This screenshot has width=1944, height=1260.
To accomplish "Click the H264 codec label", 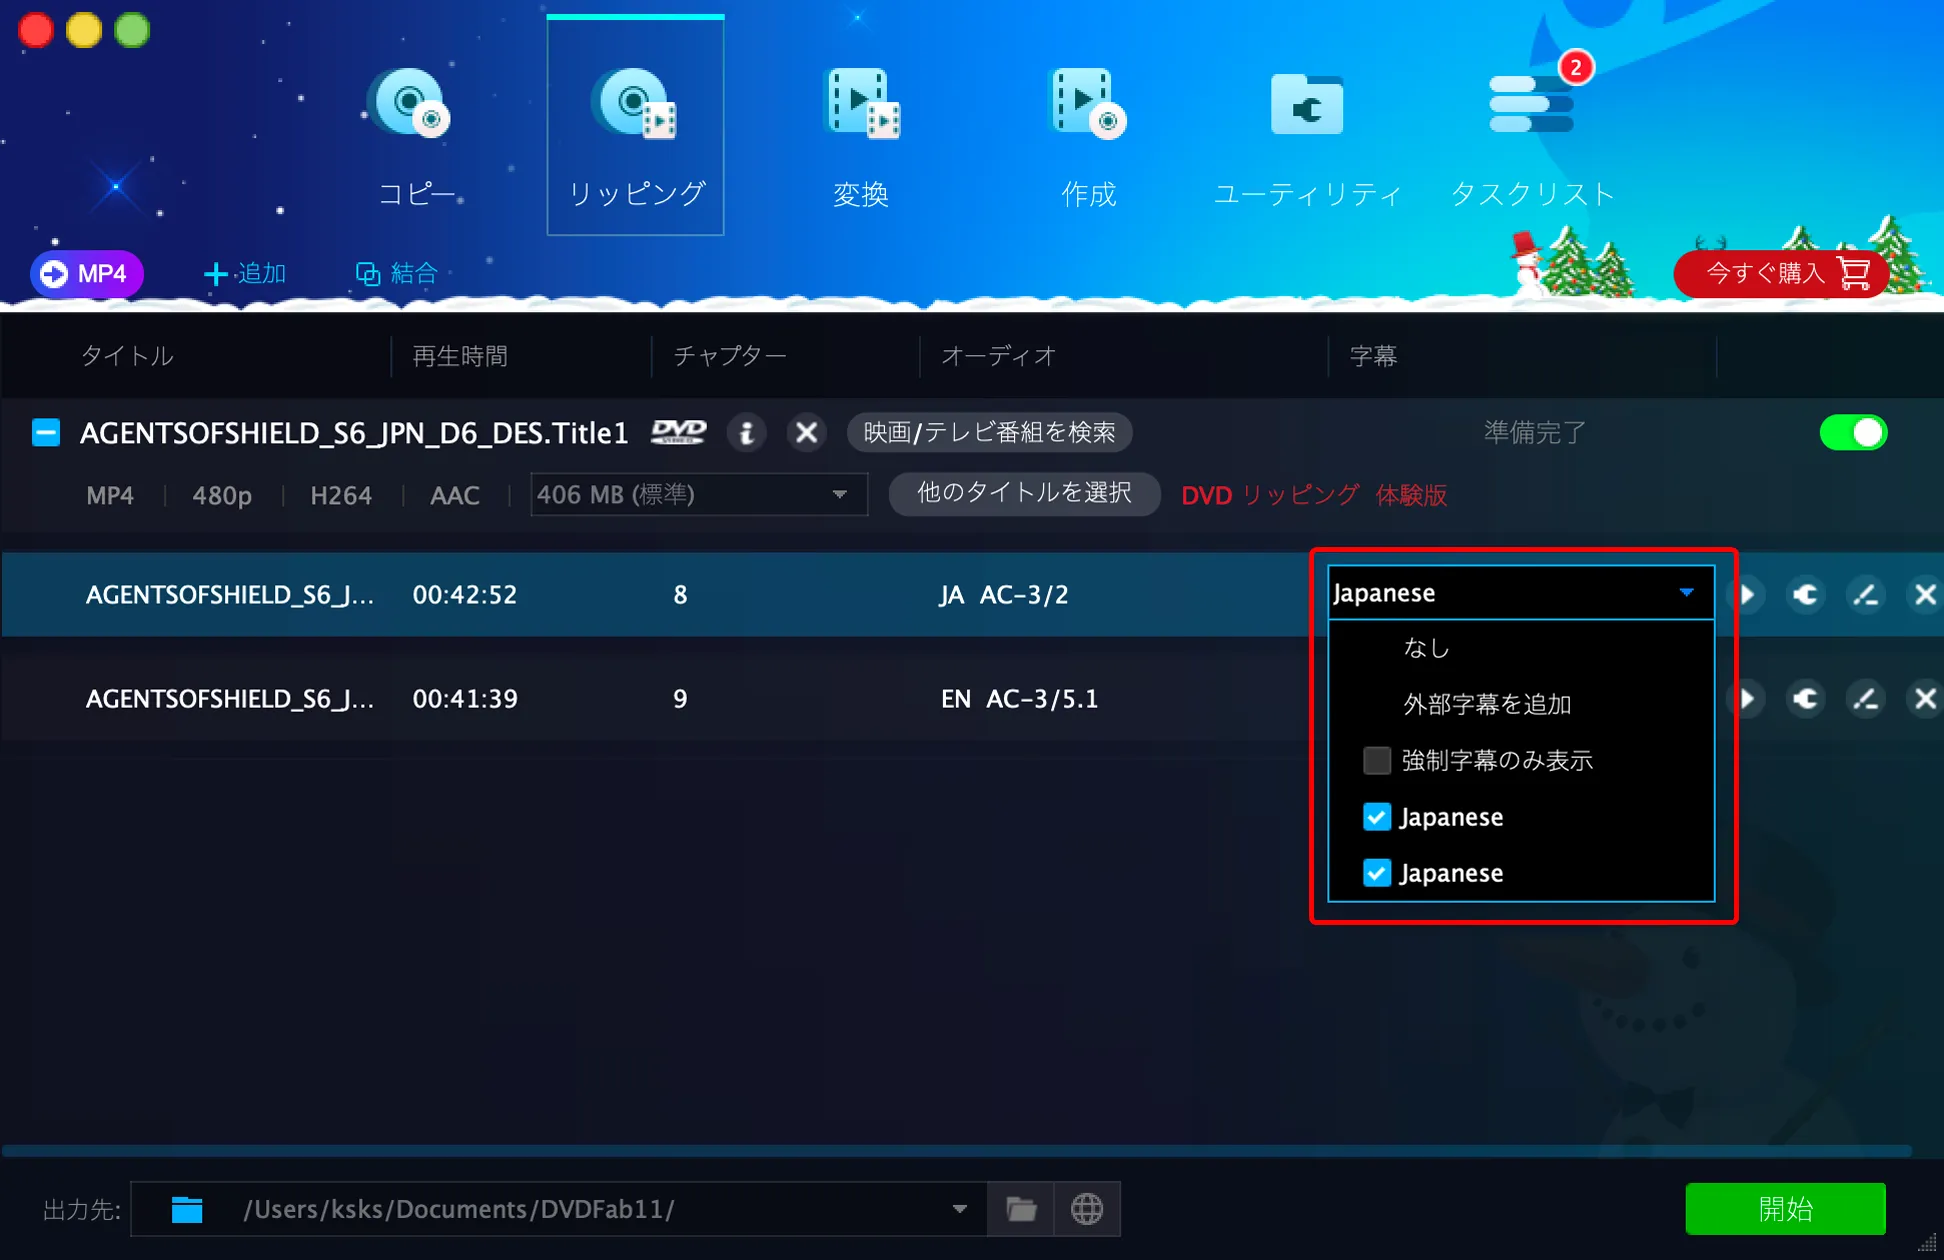I will [x=341, y=496].
